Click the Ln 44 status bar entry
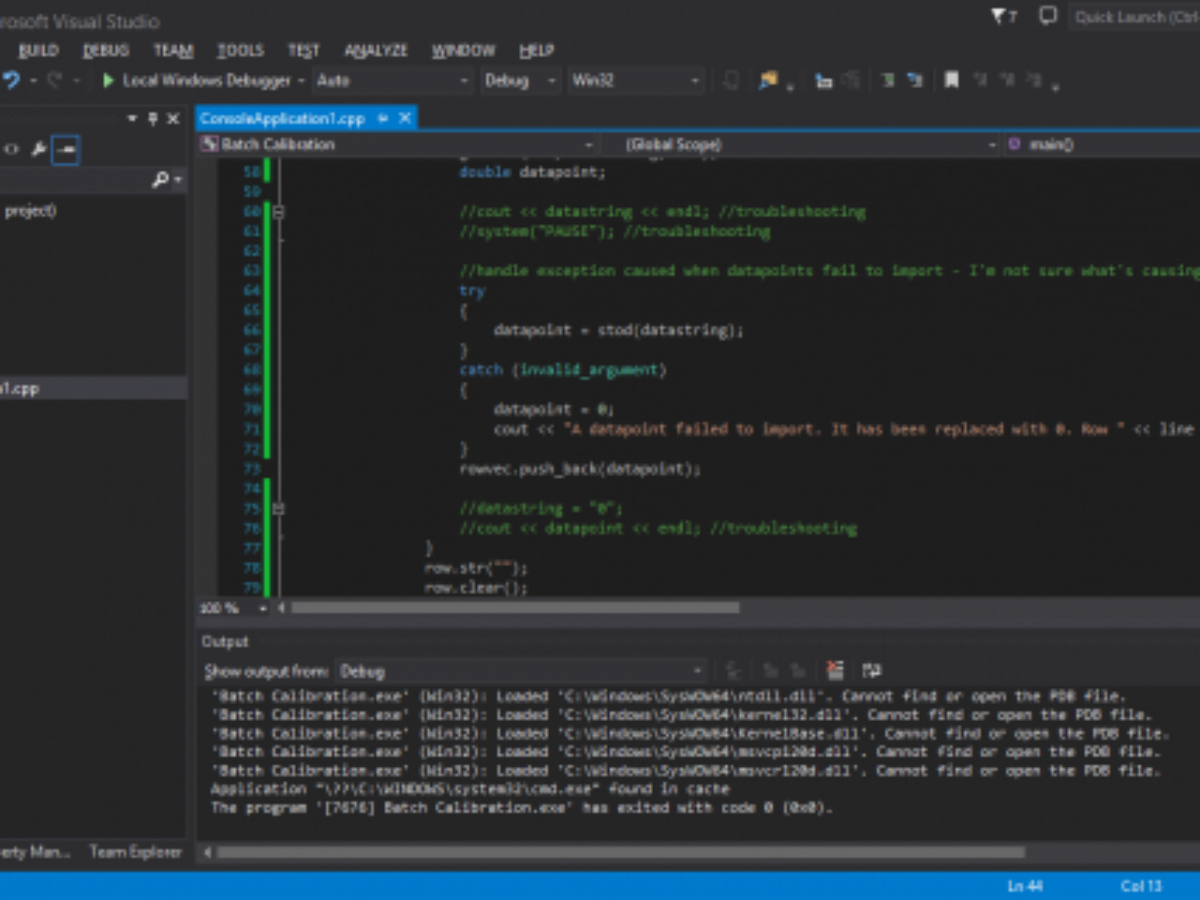1200x900 pixels. (1026, 886)
